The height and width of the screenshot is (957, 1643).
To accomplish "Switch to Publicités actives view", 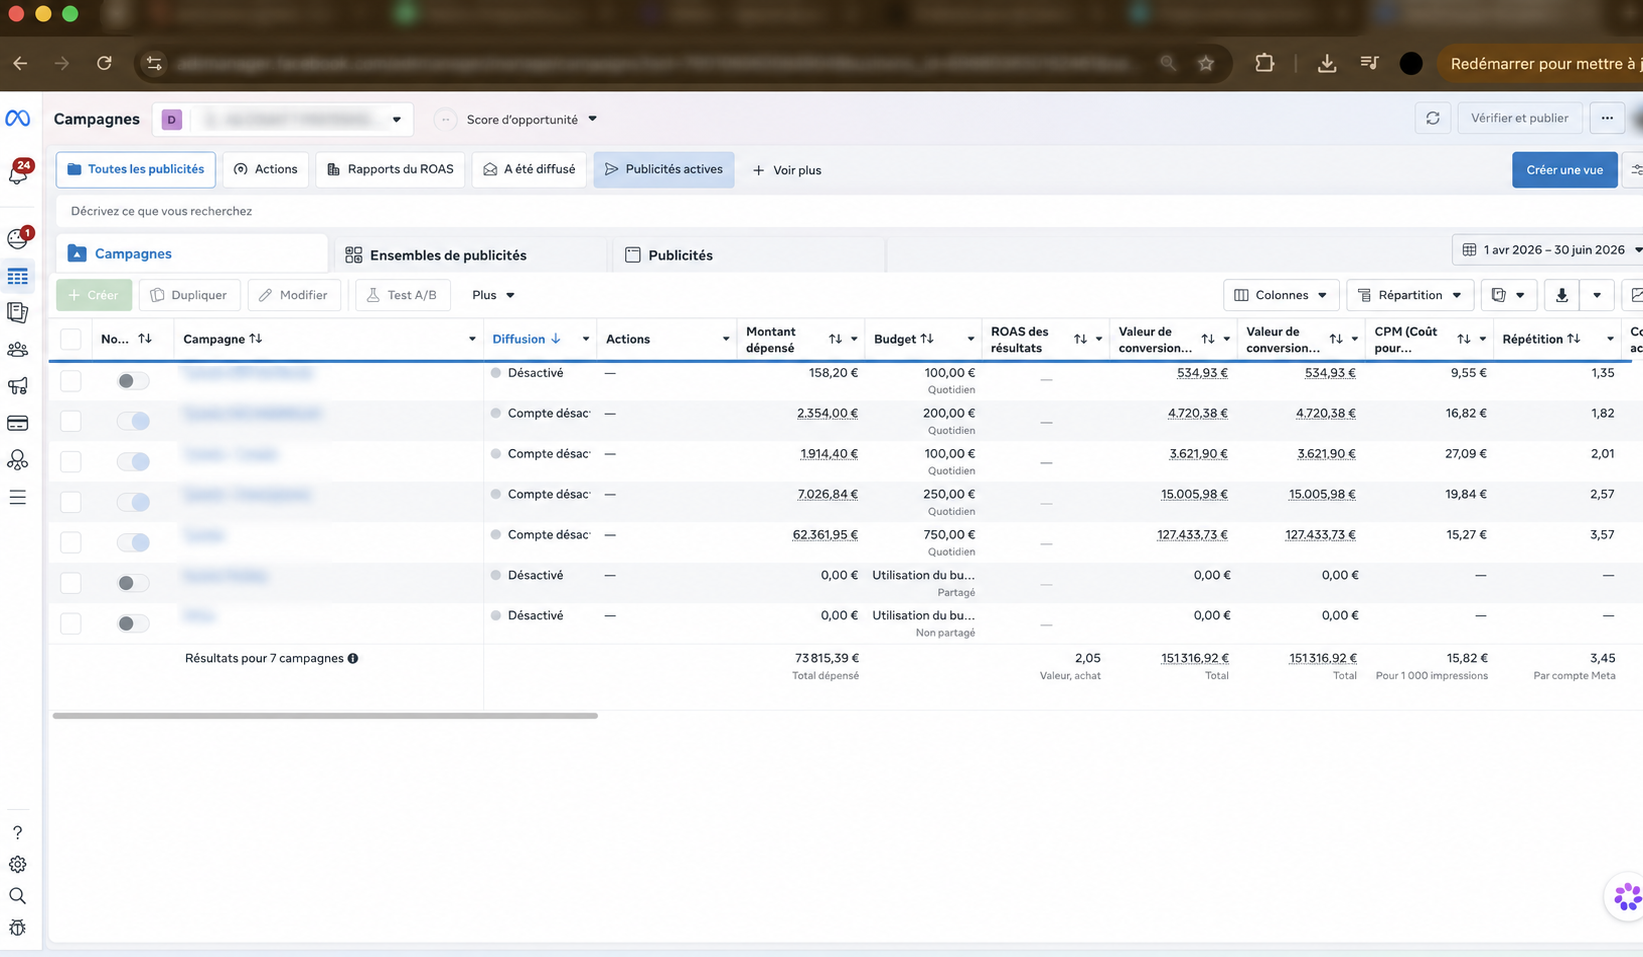I will point(664,169).
